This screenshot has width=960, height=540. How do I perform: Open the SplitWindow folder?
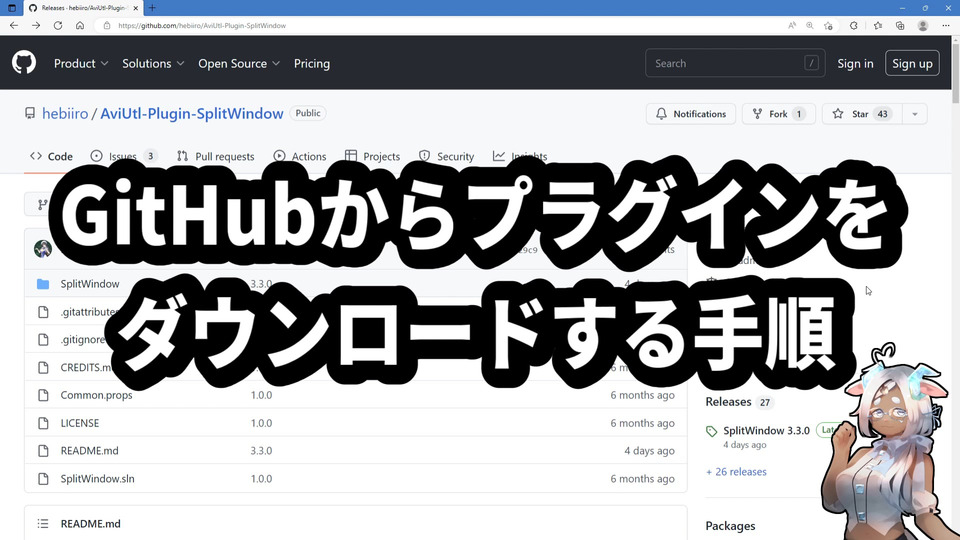pos(90,284)
